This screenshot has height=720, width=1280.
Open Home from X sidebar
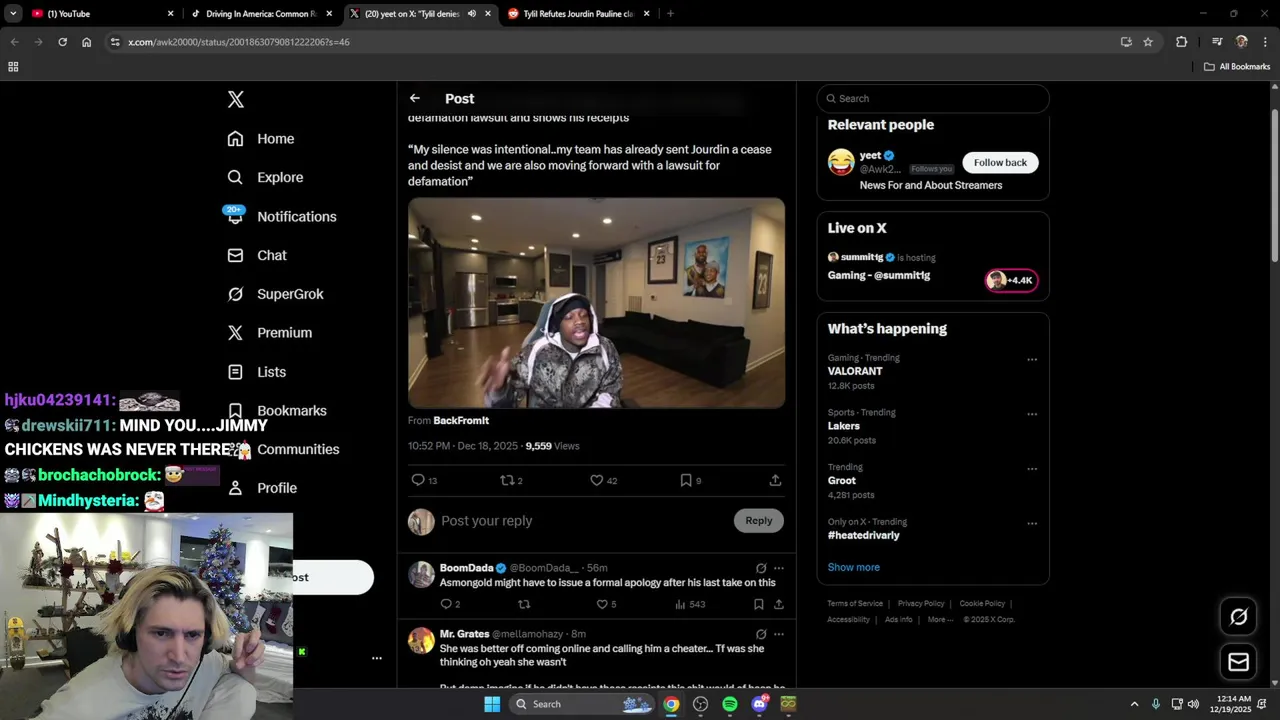[x=261, y=139]
